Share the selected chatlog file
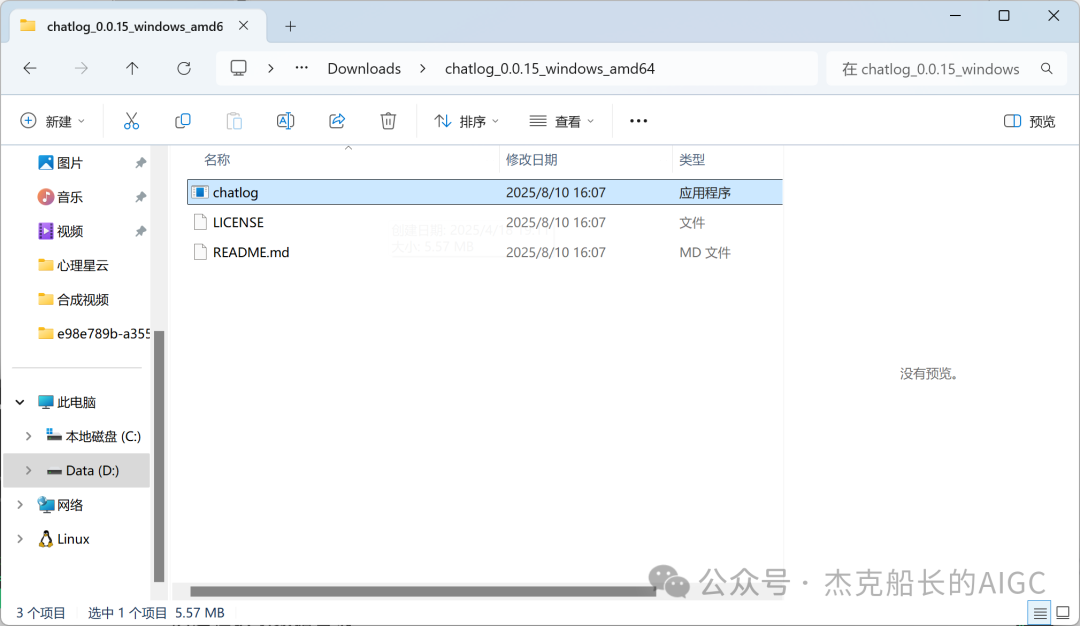Viewport: 1080px width, 626px height. [337, 121]
